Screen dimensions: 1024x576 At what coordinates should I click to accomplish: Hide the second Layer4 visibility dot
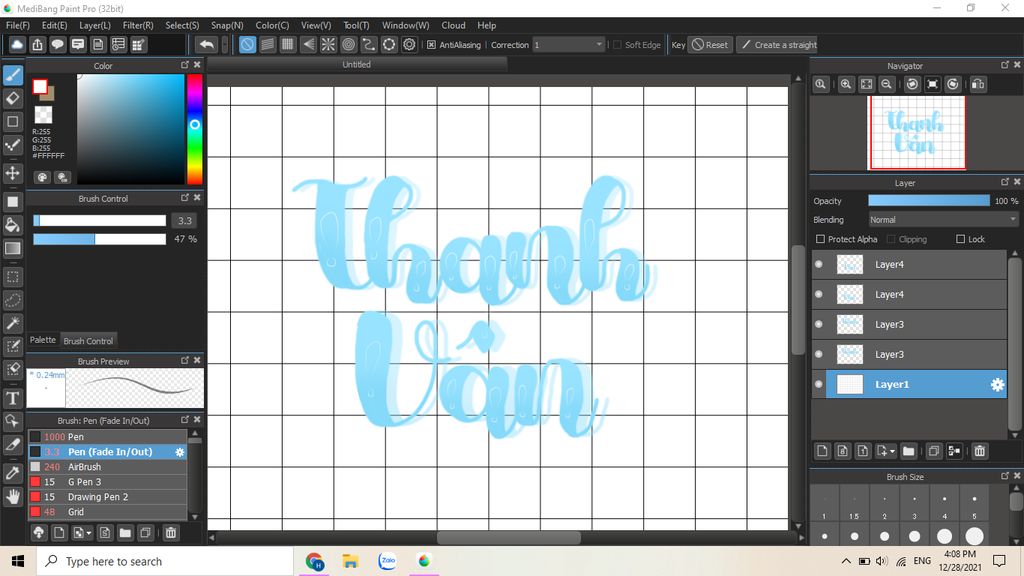(x=819, y=295)
